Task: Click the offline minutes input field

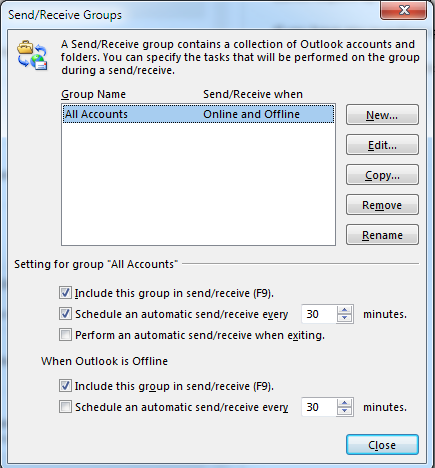Action: click(319, 407)
